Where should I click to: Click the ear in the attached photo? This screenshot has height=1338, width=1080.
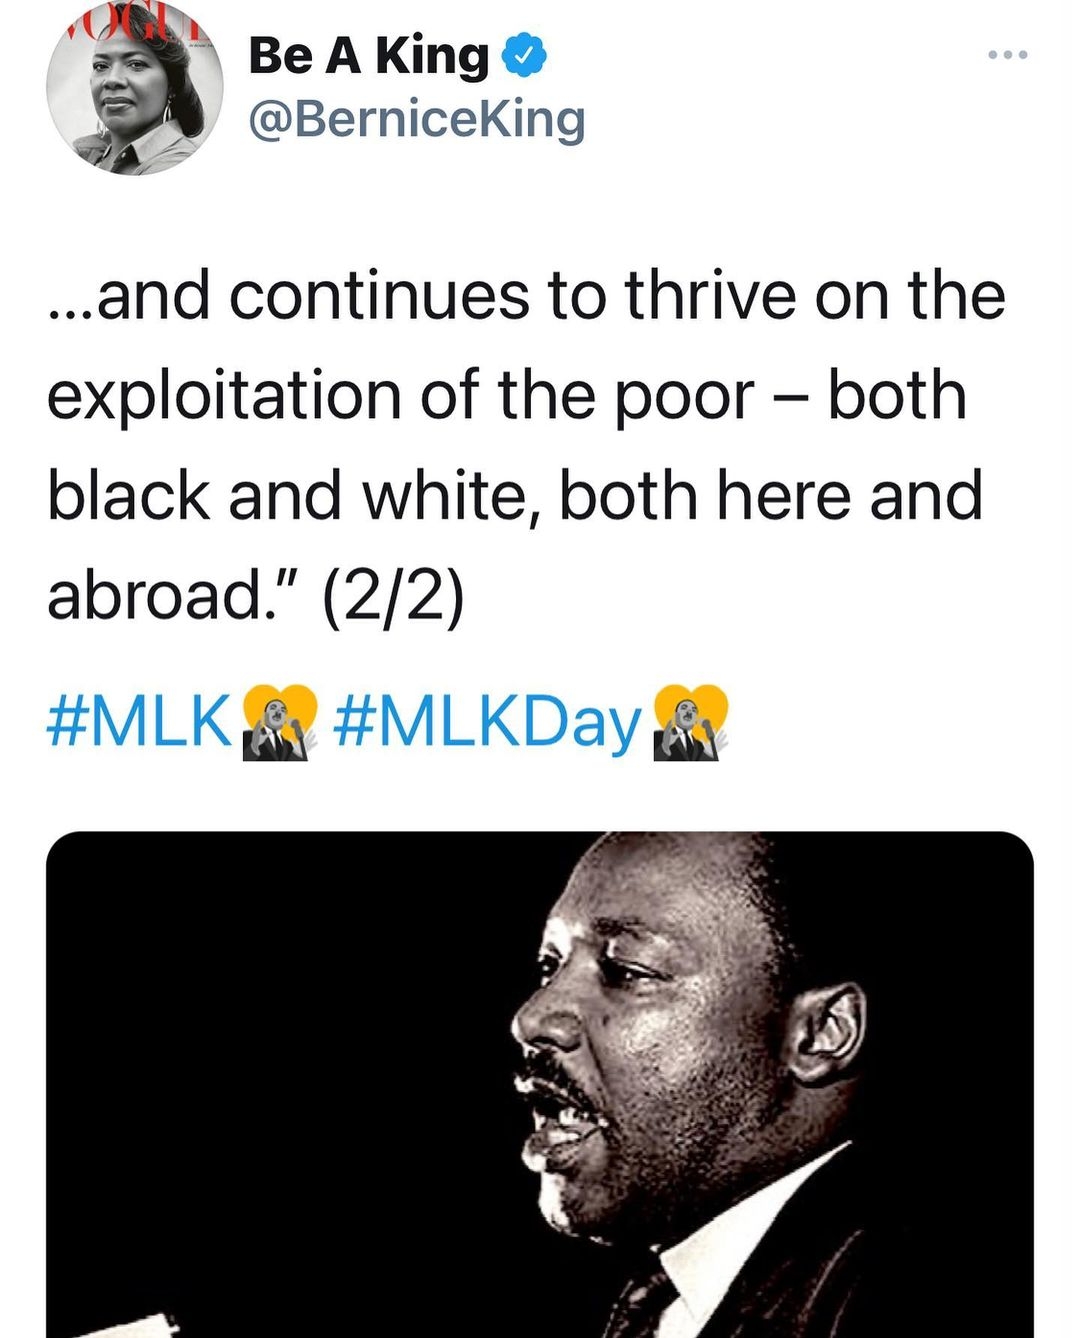(x=827, y=1035)
